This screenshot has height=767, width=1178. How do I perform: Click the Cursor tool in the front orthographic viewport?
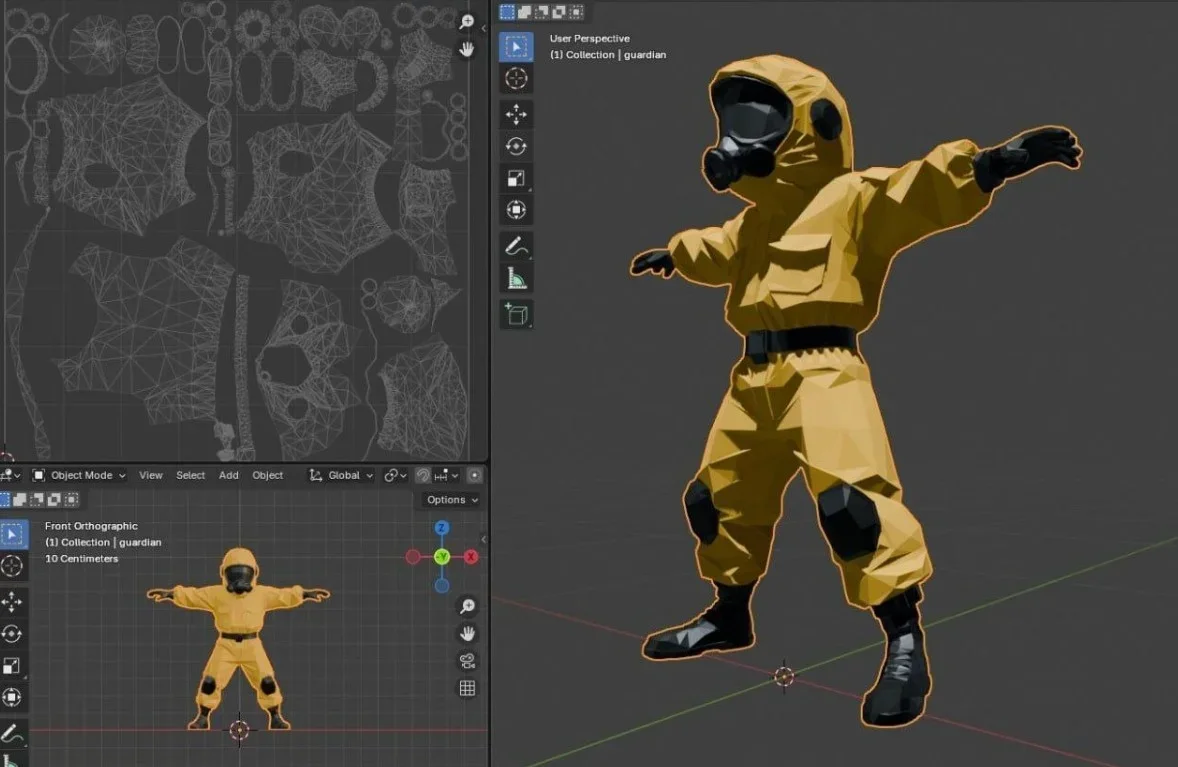click(x=12, y=566)
